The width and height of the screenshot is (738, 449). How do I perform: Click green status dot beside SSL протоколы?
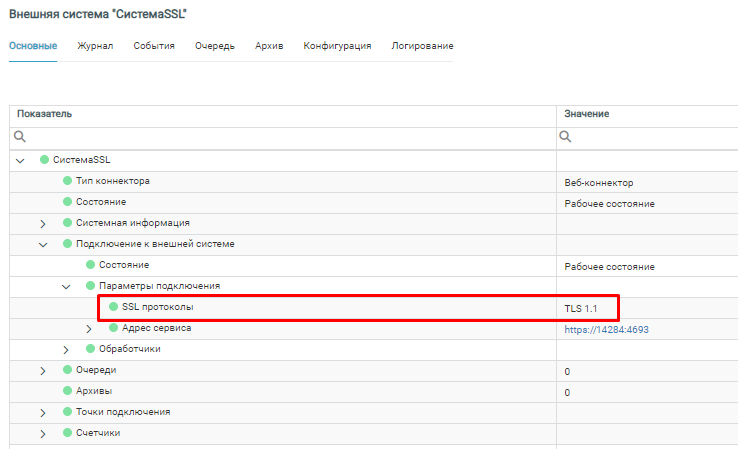pos(113,307)
